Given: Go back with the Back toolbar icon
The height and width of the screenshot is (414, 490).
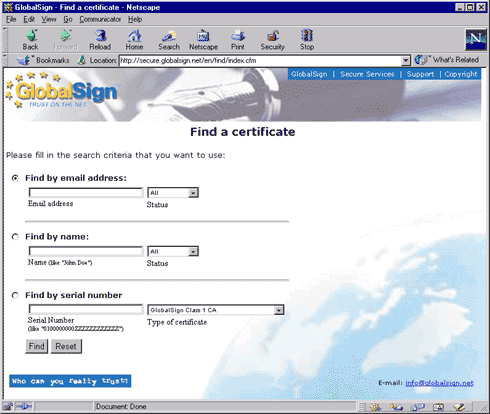Looking at the screenshot, I should tap(31, 40).
